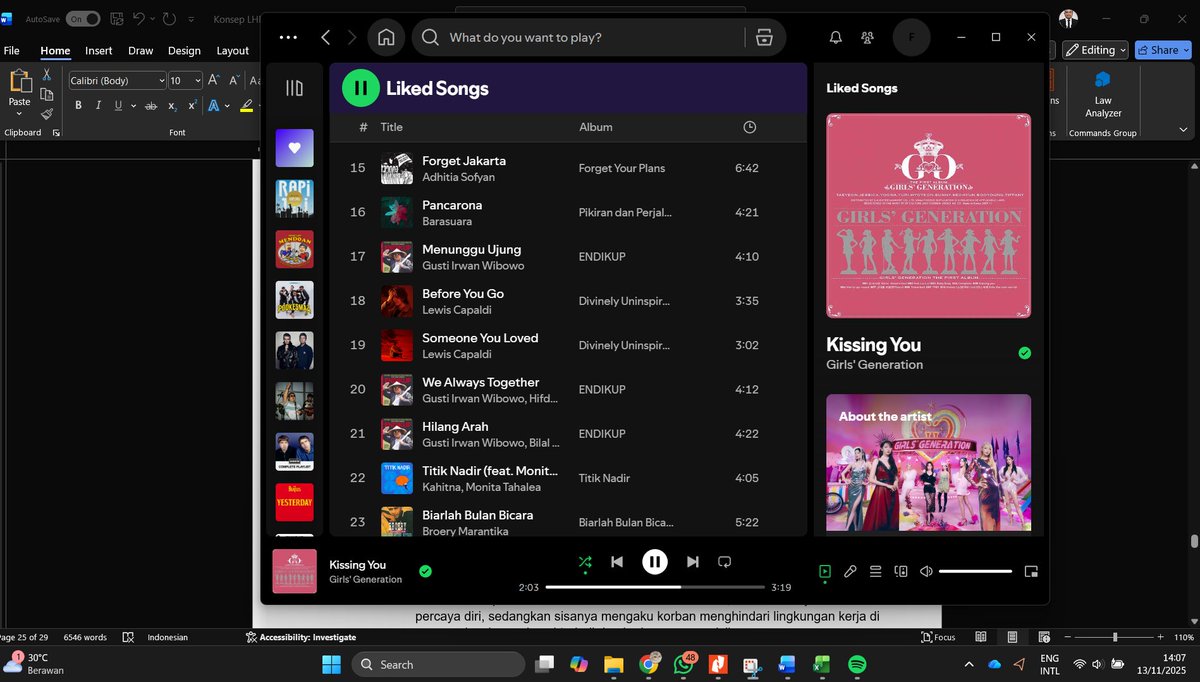Switch to Word's Insert tab
Image resolution: width=1200 pixels, height=682 pixels.
[98, 51]
